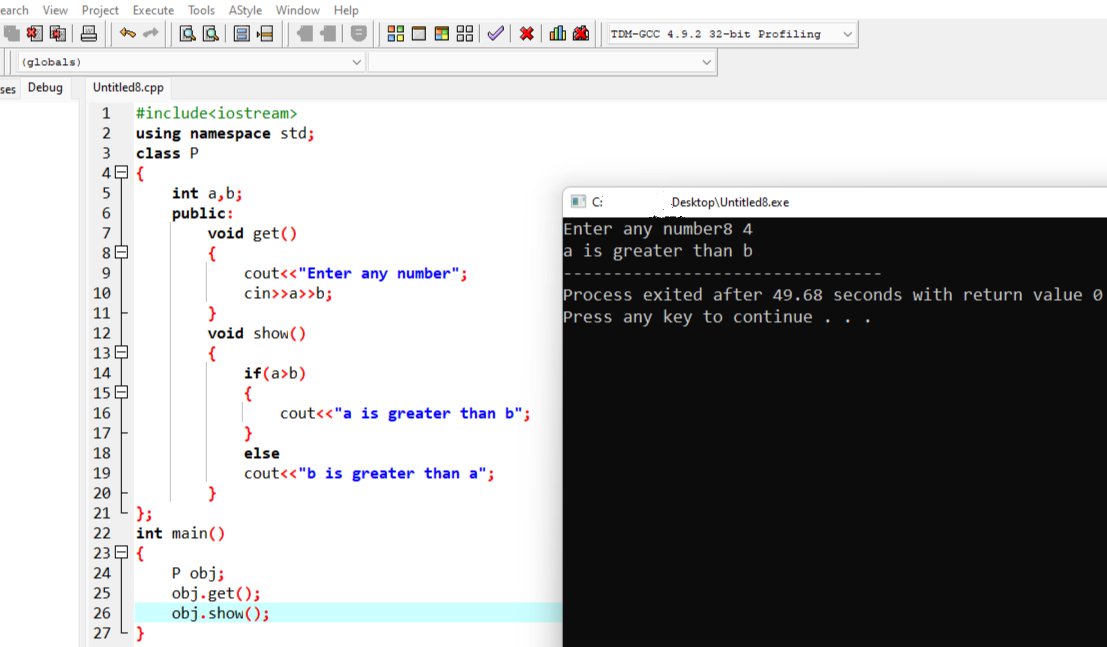Open Find with the first magnifier icon
The width and height of the screenshot is (1107, 647).
coord(187,33)
